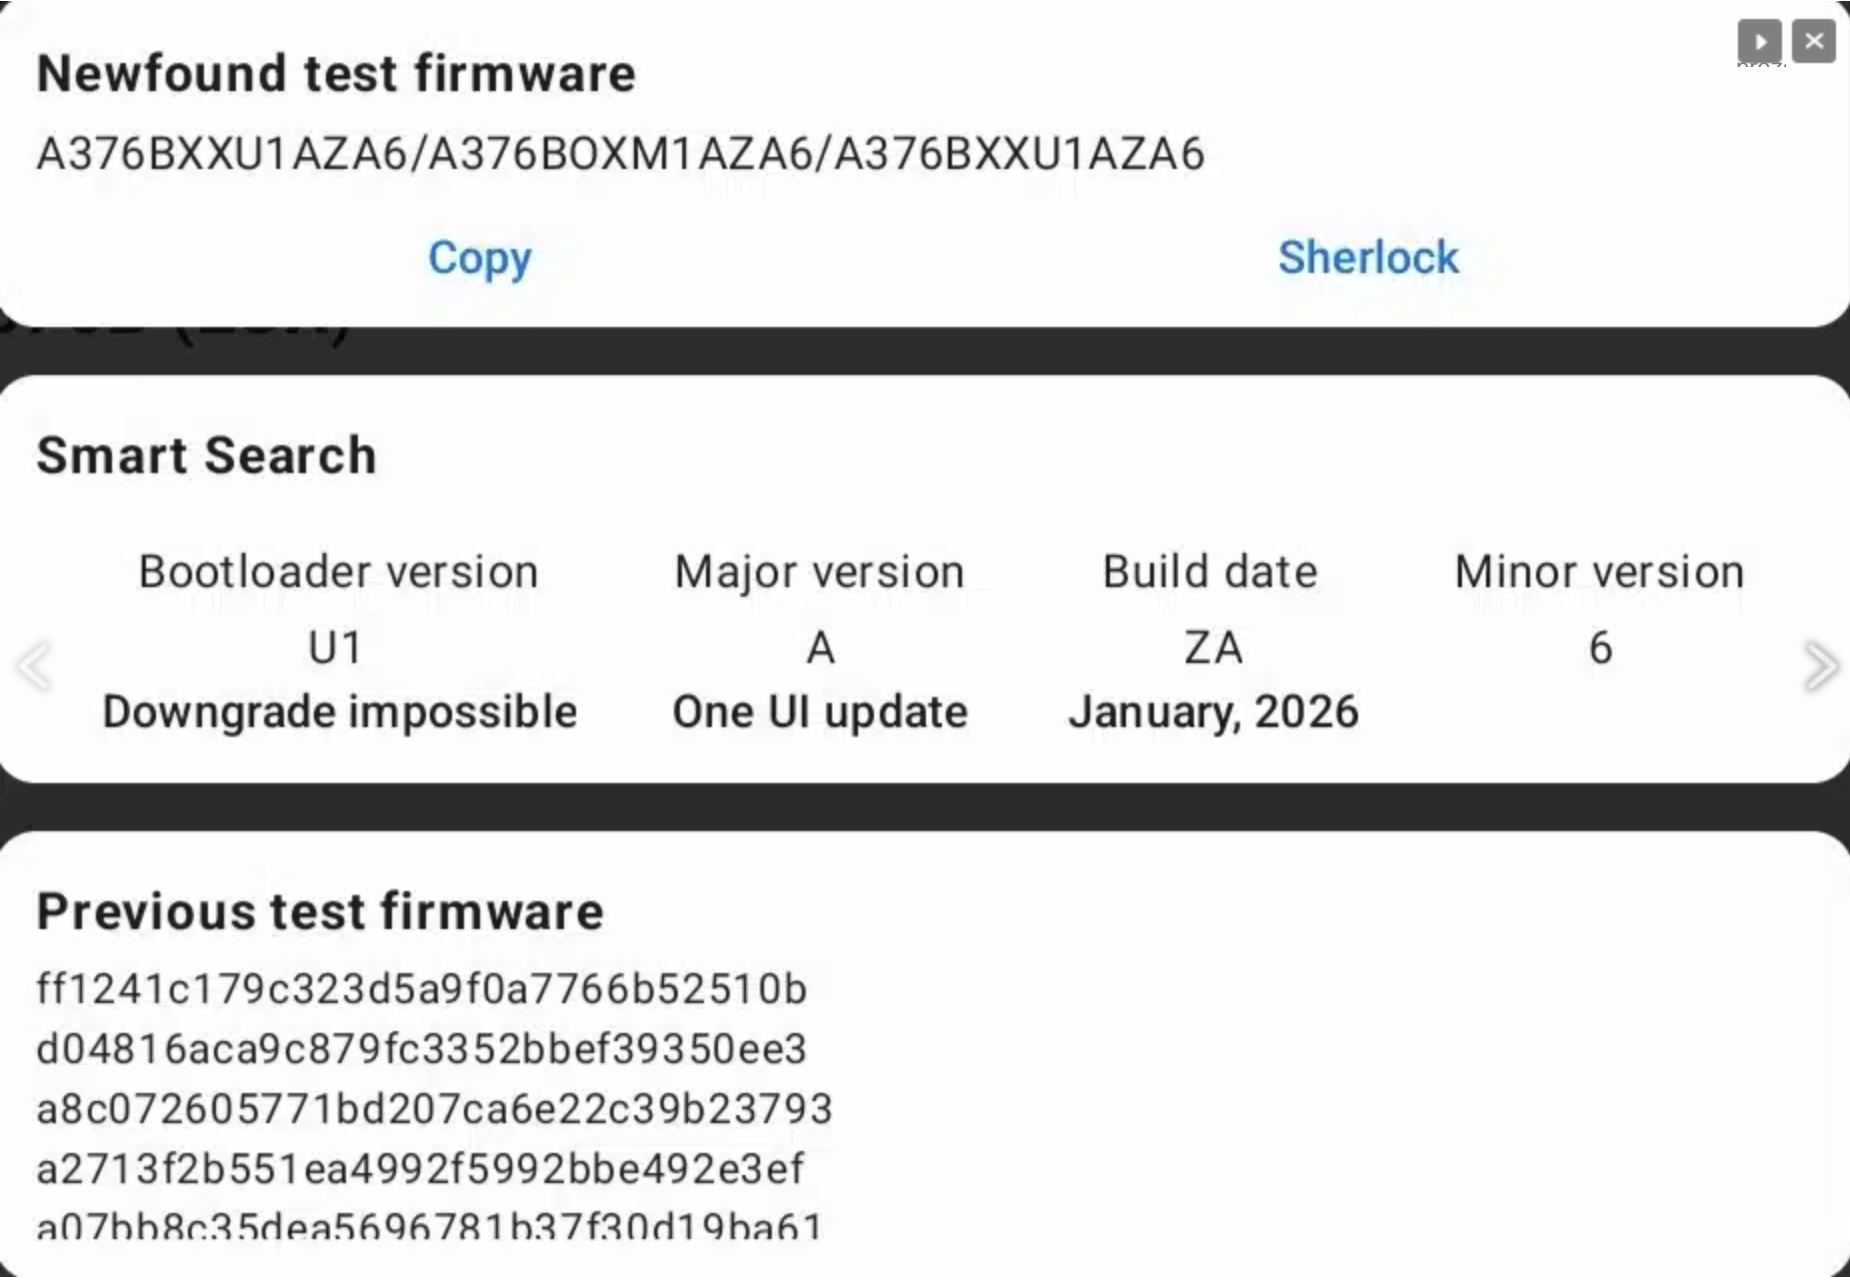Select previous firmware hash starting ff1241c1
Screen dimensions: 1850x1280
click(421, 989)
